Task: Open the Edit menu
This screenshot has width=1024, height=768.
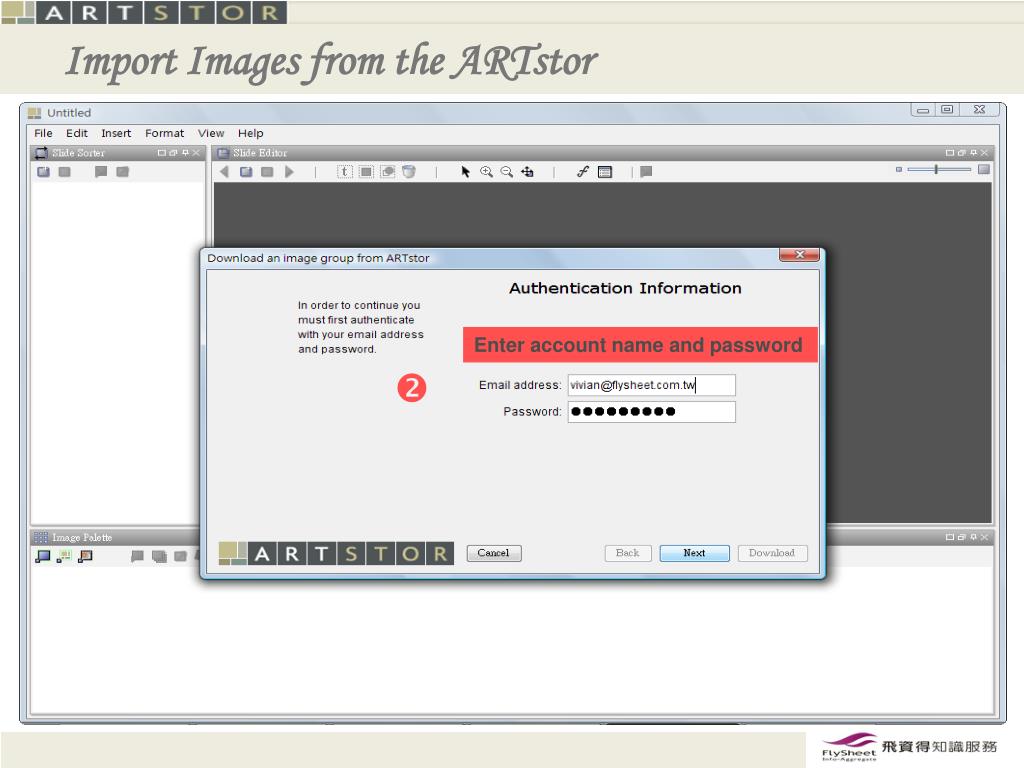Action: click(76, 133)
